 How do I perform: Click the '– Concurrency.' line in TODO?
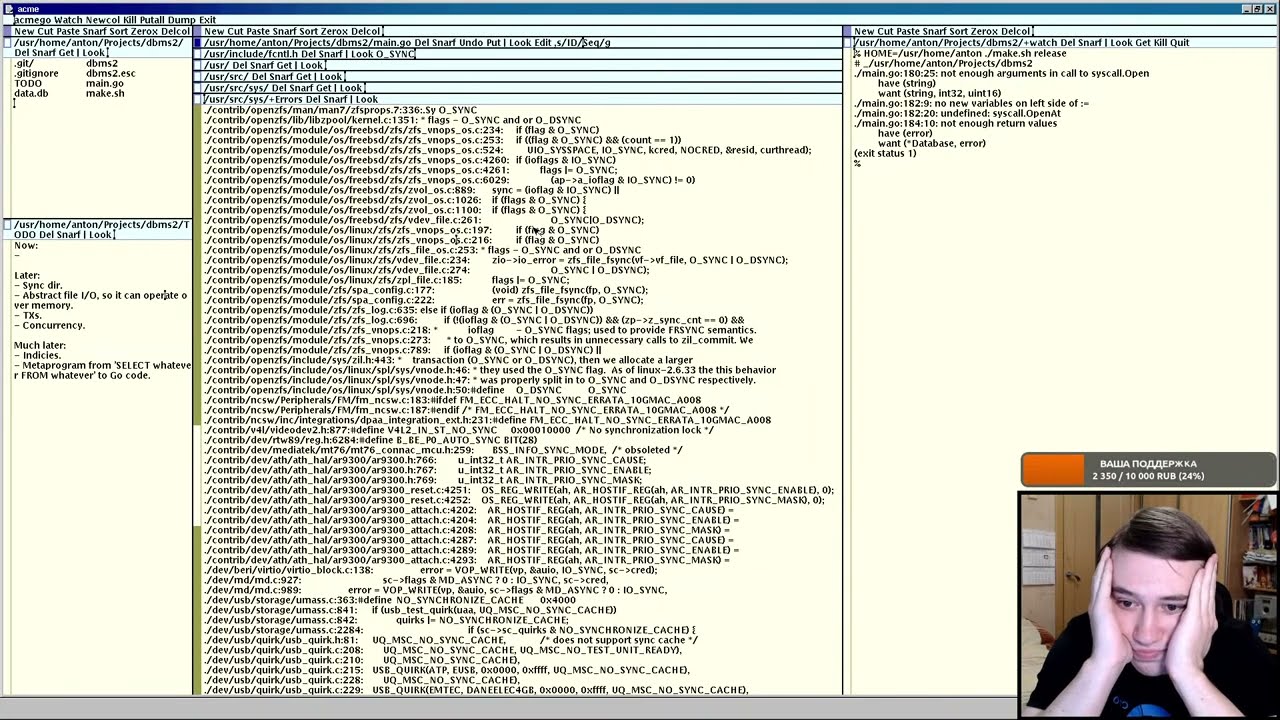click(x=49, y=326)
